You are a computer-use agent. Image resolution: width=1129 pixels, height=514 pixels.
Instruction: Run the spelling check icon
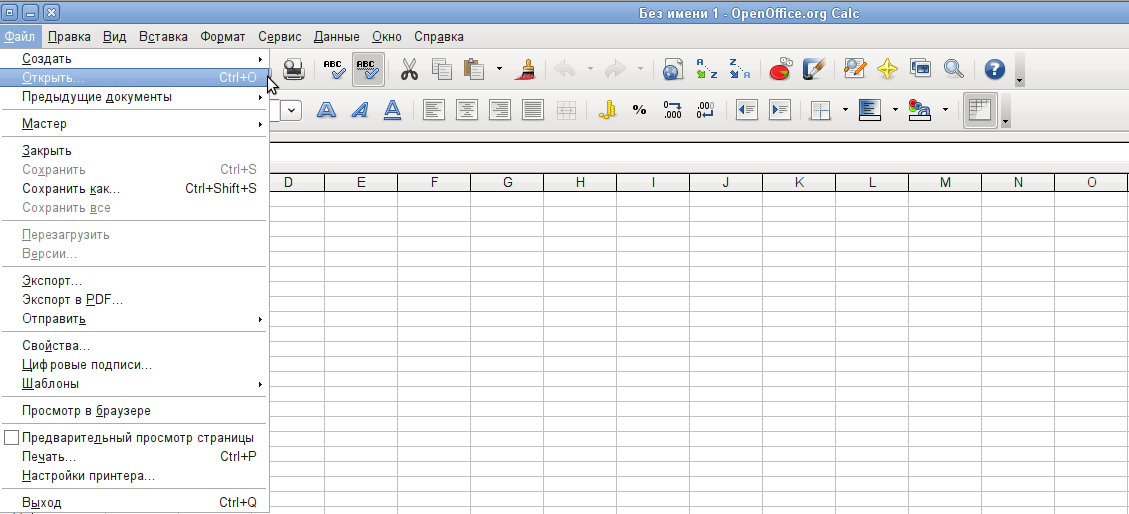click(x=334, y=69)
